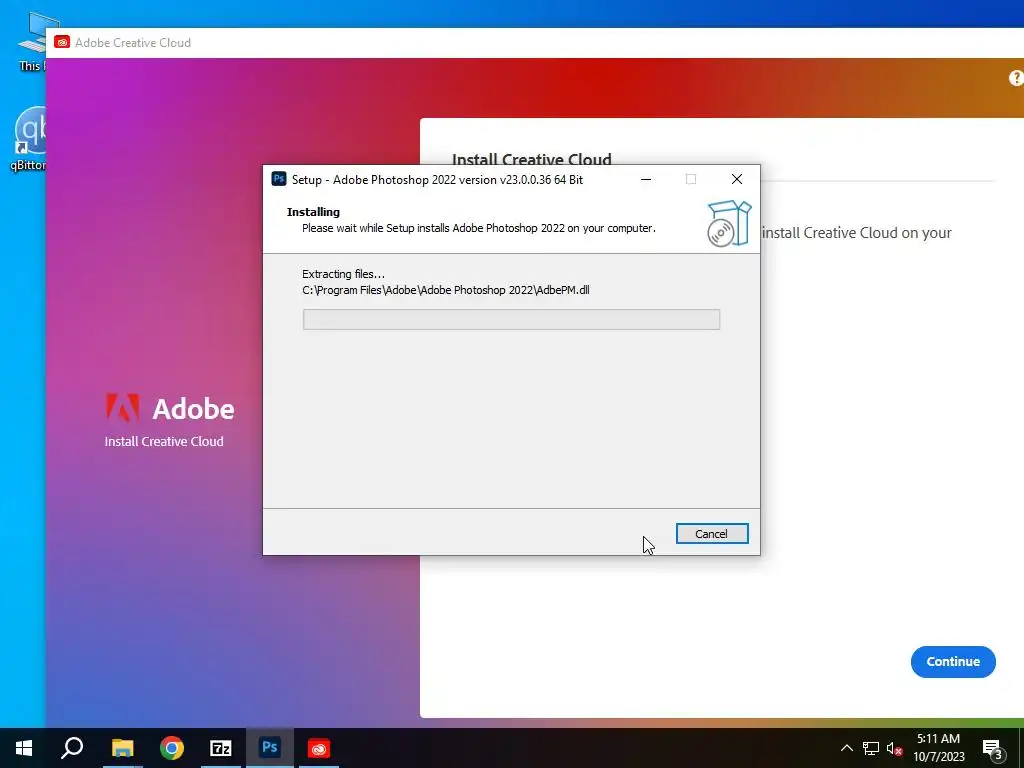1024x768 pixels.
Task: Minimize the Photoshop setup window
Action: pos(646,179)
